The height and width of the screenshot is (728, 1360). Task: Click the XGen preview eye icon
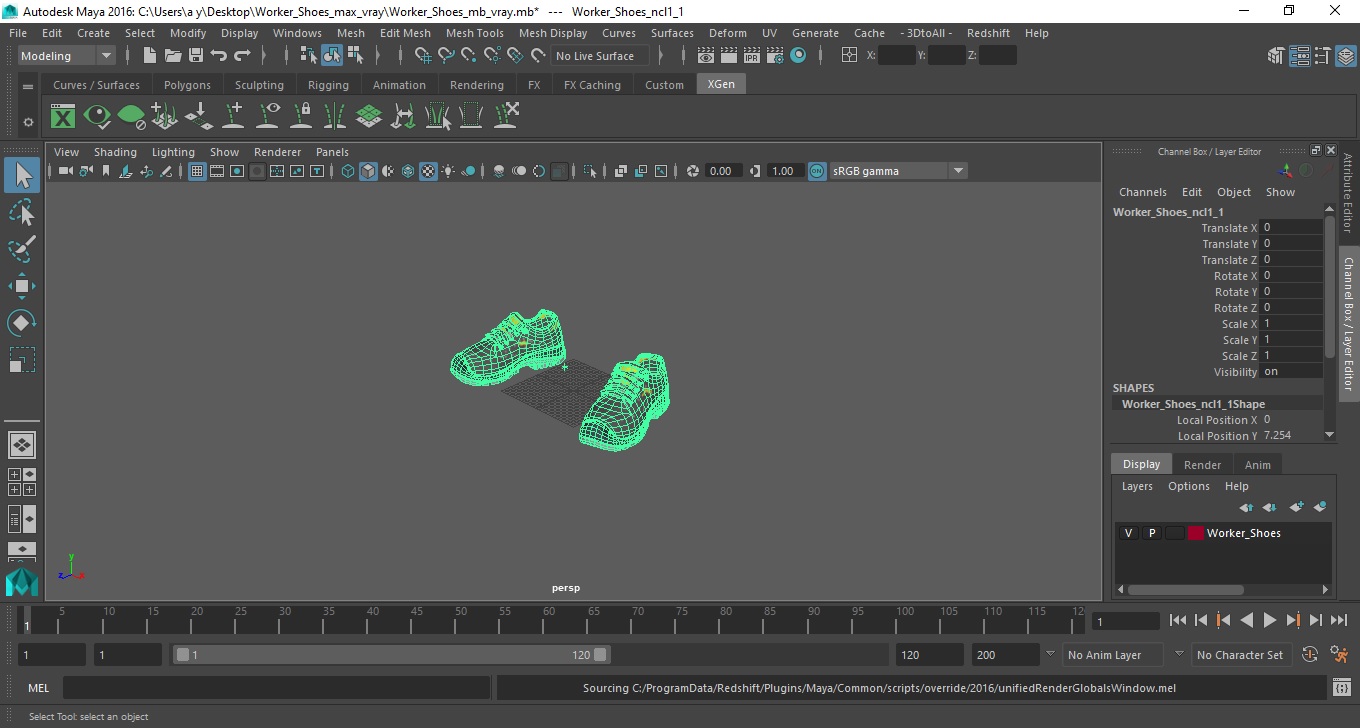(97, 116)
